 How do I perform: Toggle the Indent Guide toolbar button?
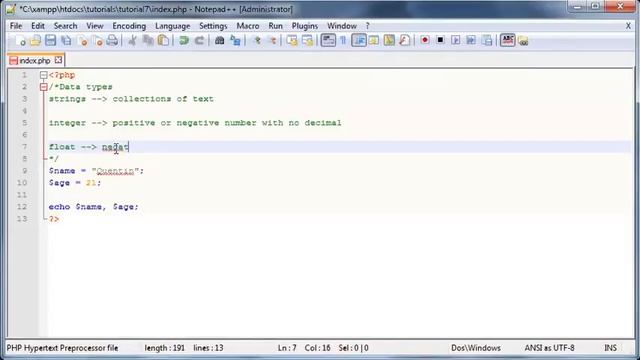[x=359, y=40]
